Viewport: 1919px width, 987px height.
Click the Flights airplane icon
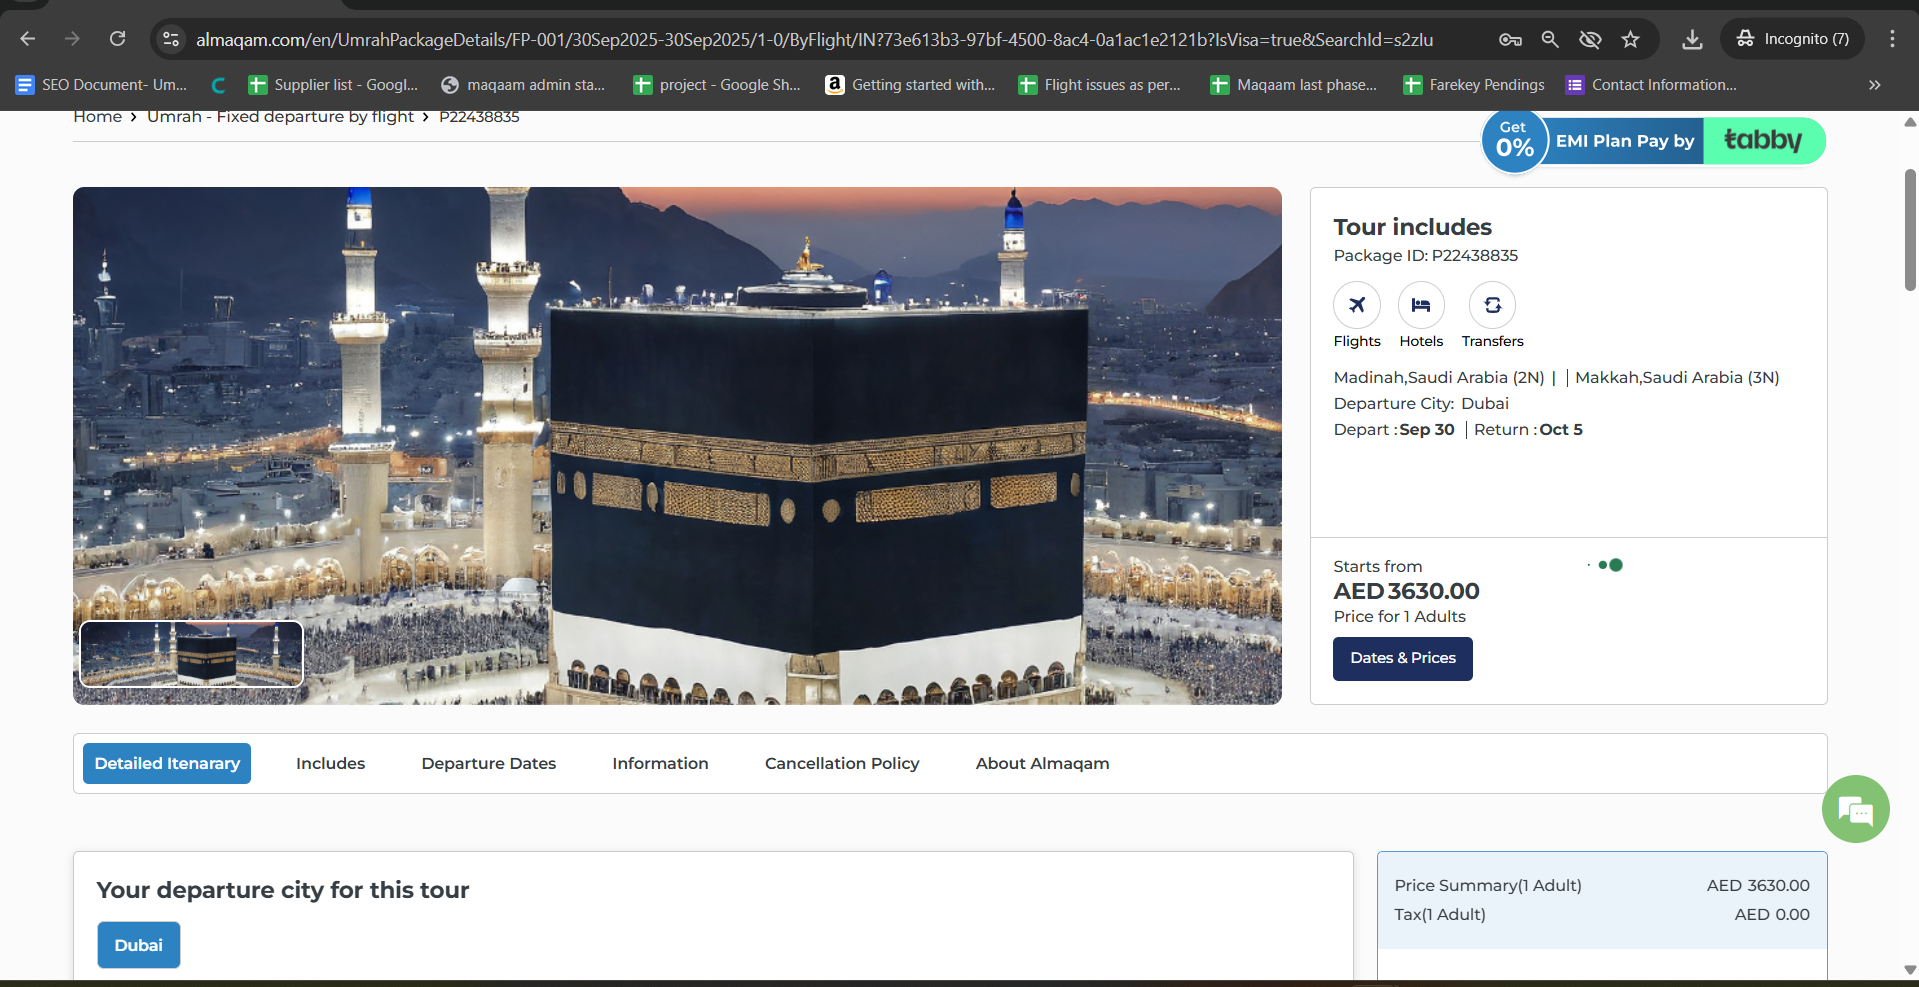click(1356, 305)
